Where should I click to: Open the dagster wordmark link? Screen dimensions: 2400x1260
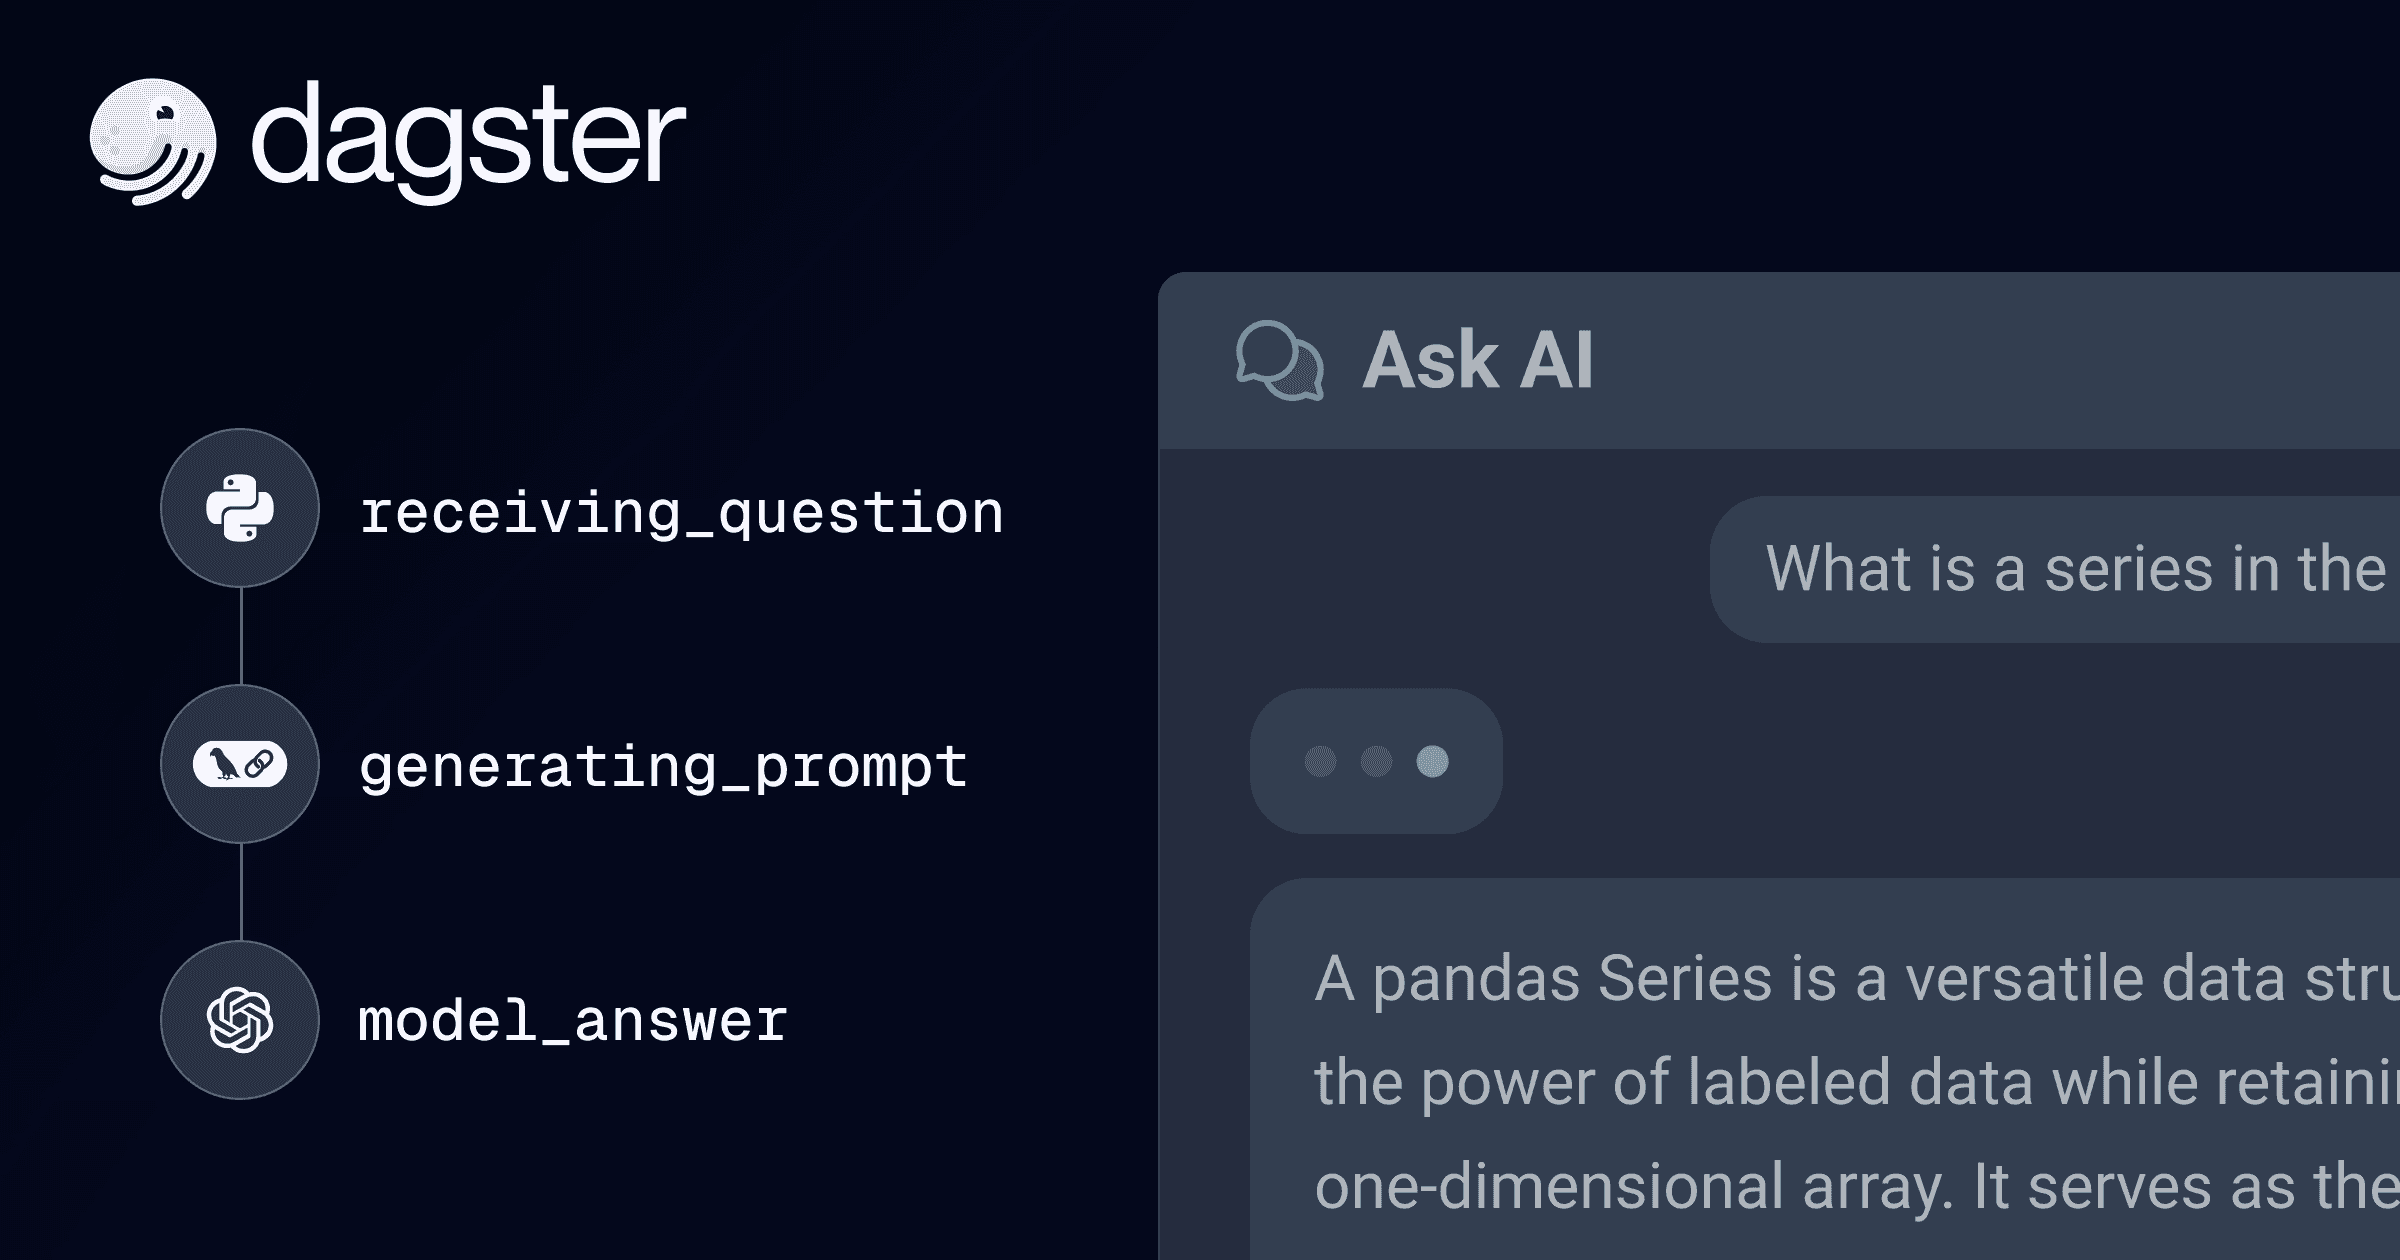[x=468, y=141]
